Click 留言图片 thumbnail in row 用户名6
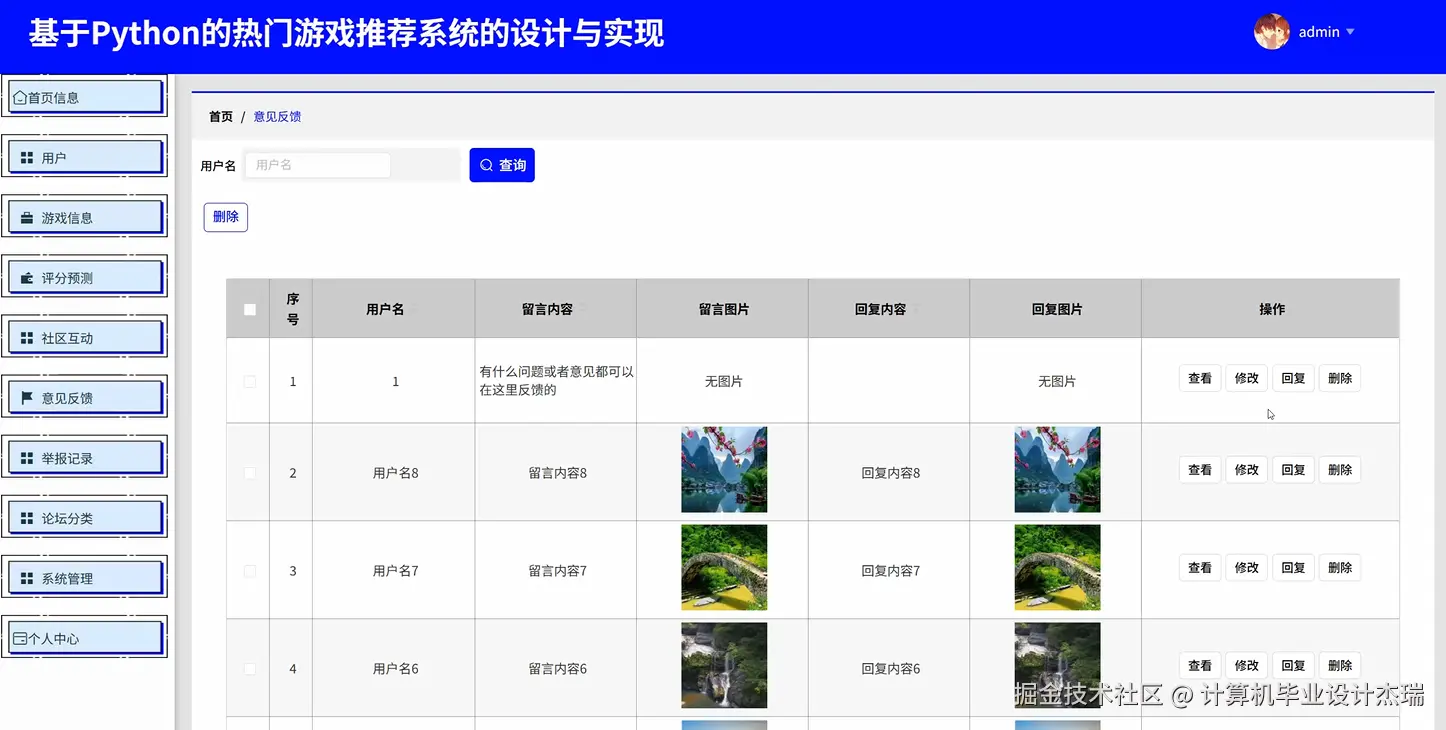 pos(724,666)
